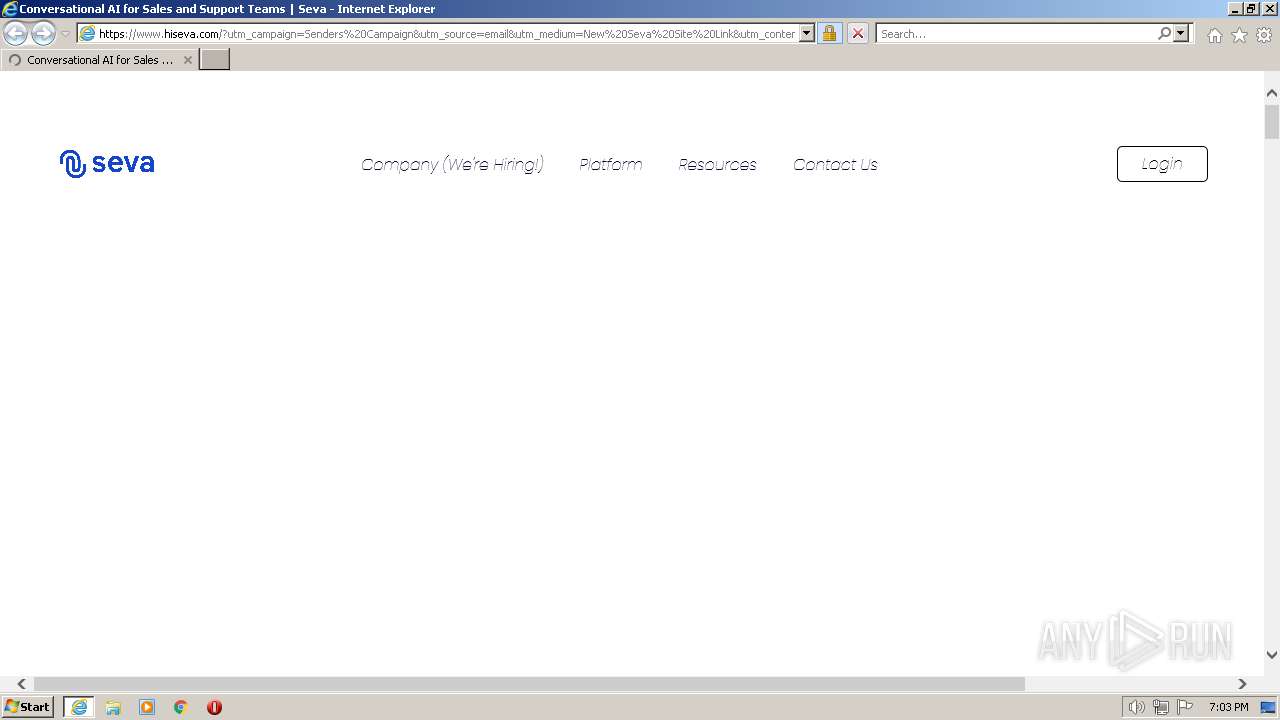Viewport: 1280px width, 720px height.
Task: Click the volume speaker tray icon
Action: coord(1136,707)
